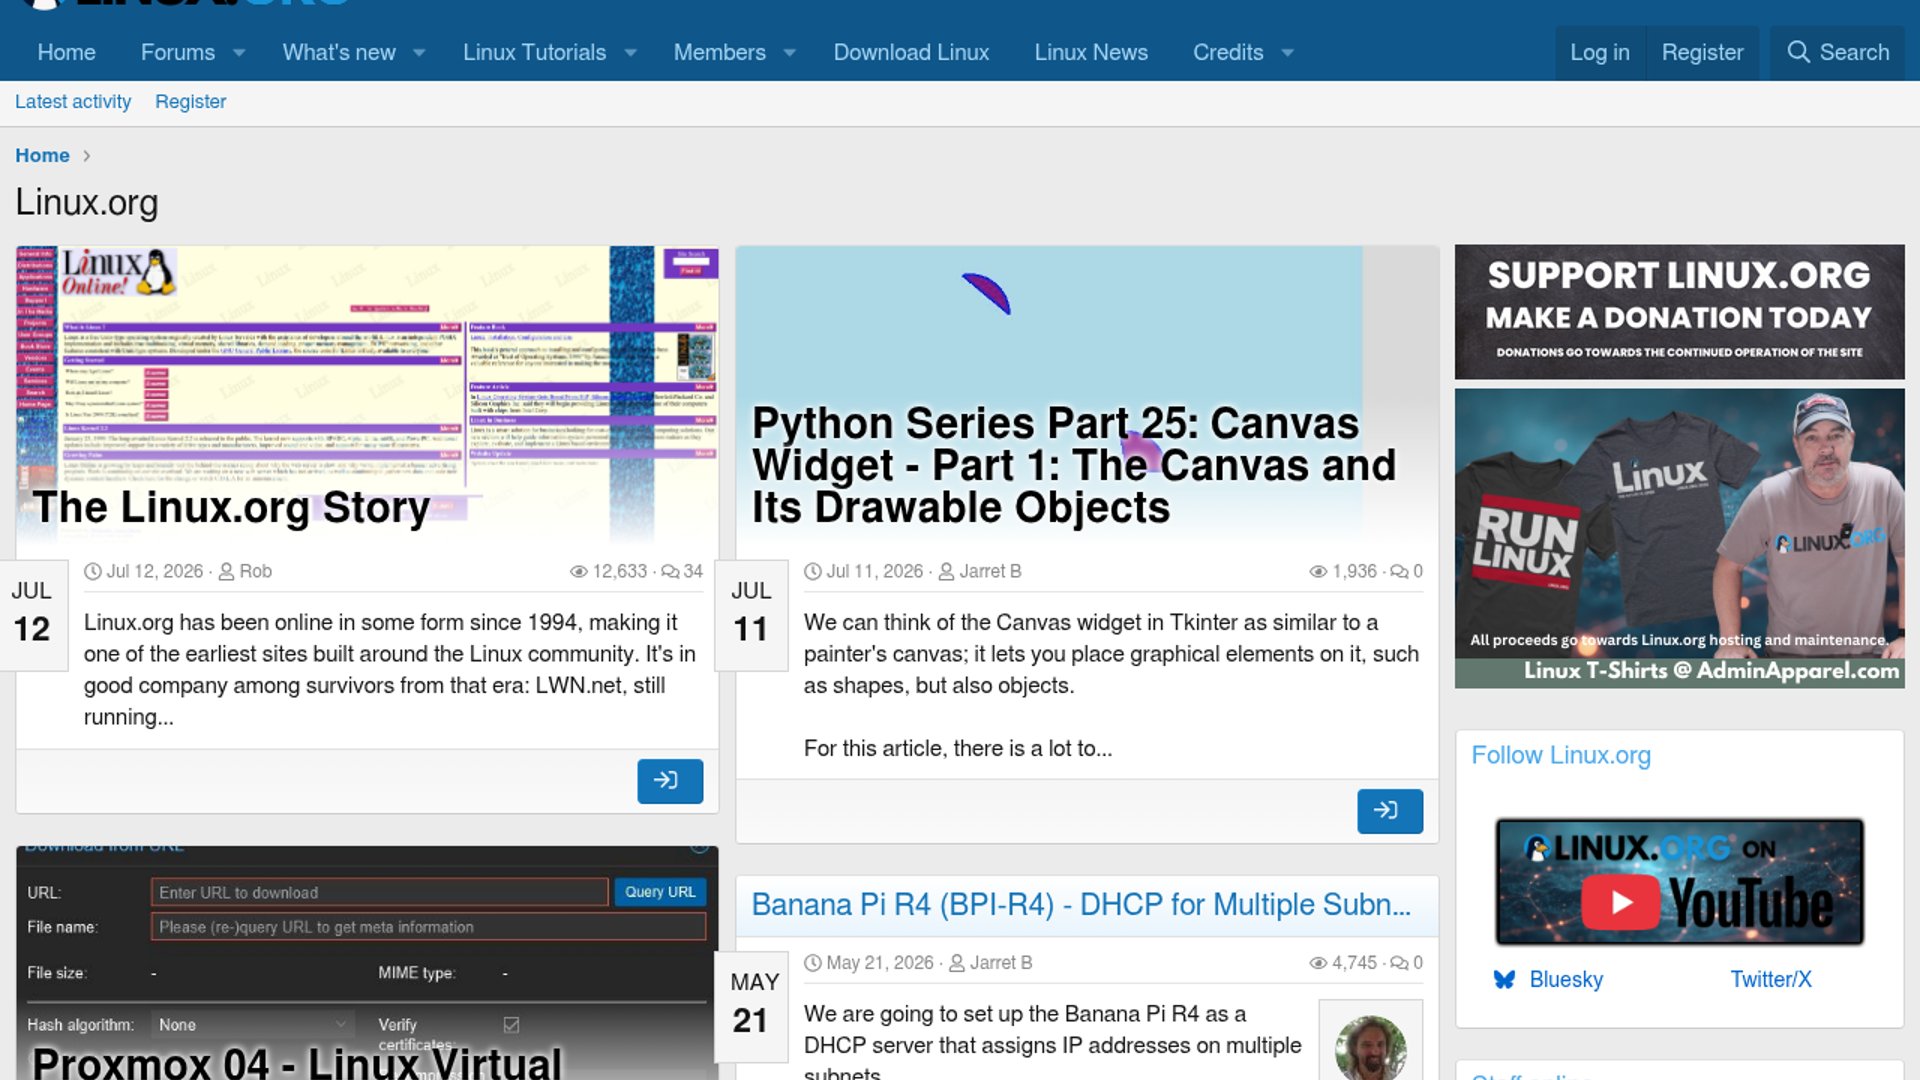View Jarret B's profile on the Python article

(x=990, y=571)
